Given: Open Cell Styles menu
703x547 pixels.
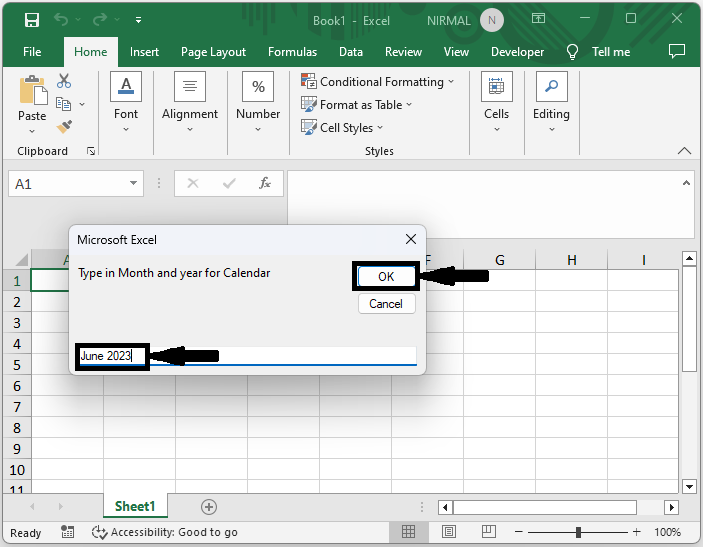Looking at the screenshot, I should click(342, 127).
